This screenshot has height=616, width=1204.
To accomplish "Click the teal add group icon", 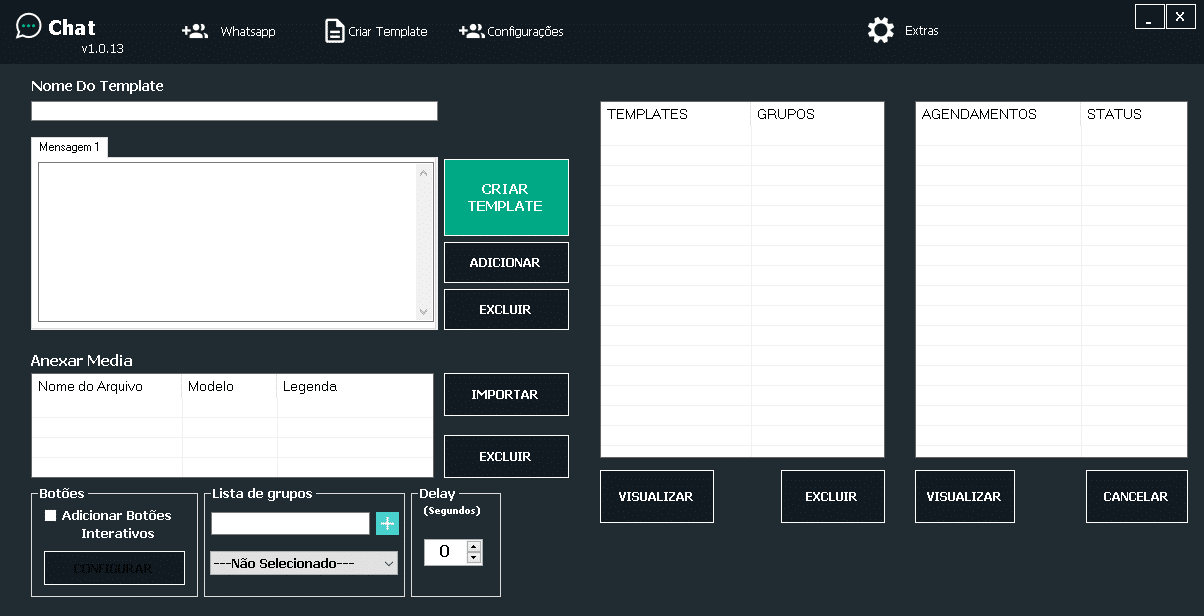I will pos(387,523).
